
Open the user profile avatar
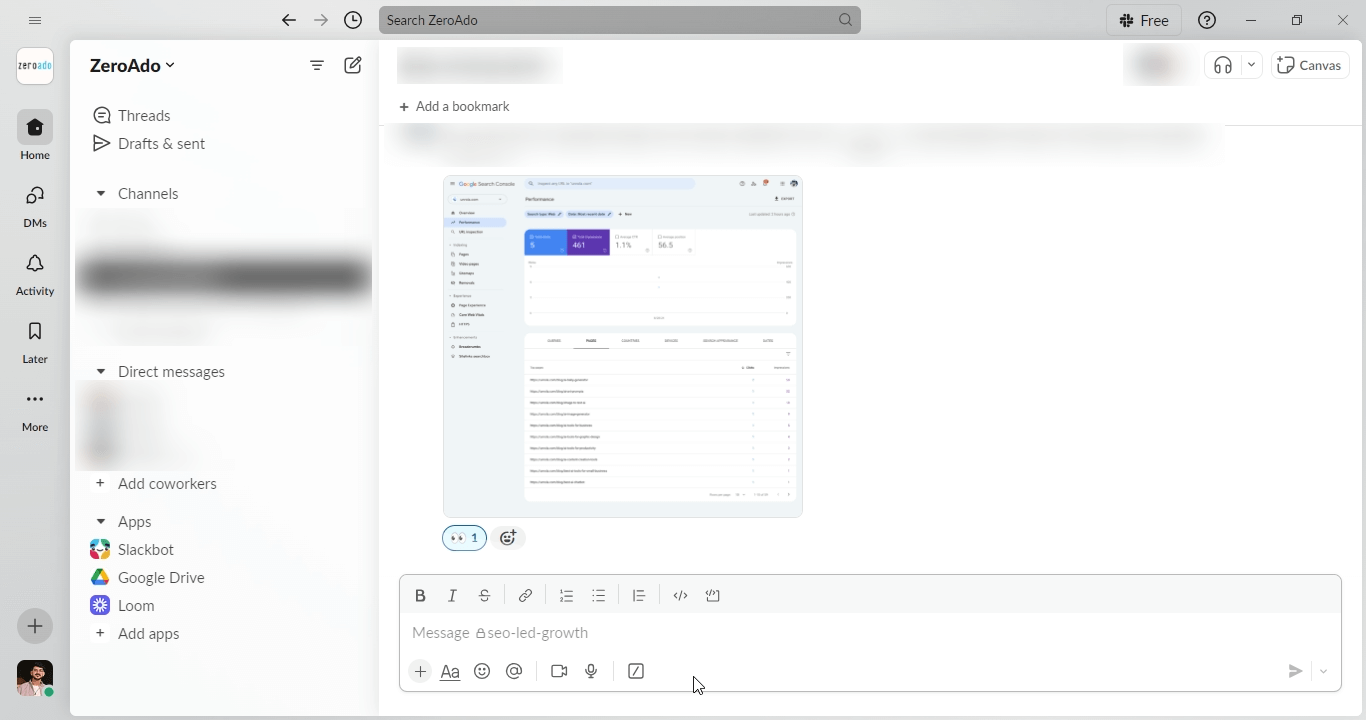[35, 678]
